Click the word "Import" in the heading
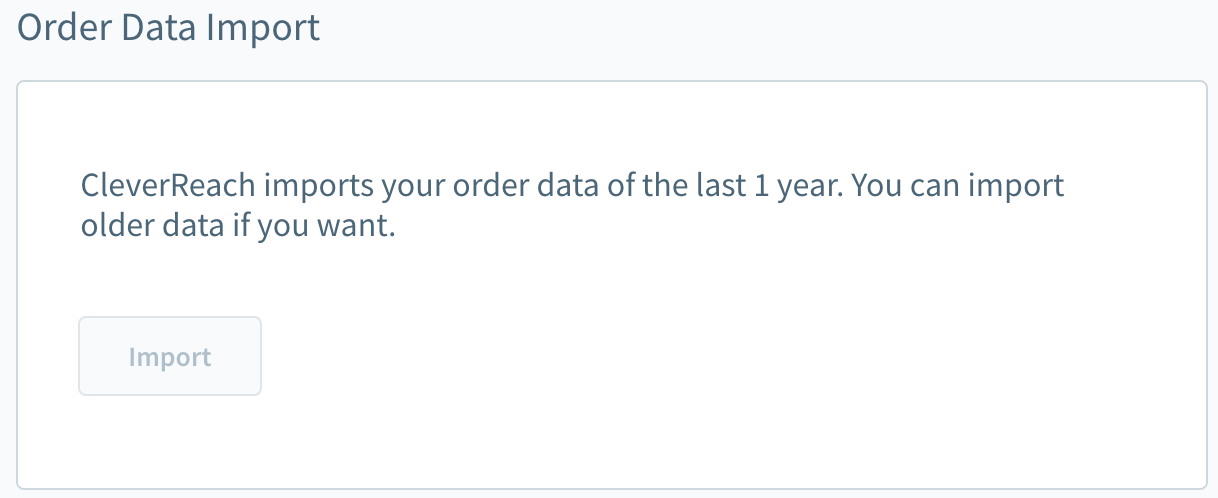The image size is (1218, 498). click(x=263, y=27)
